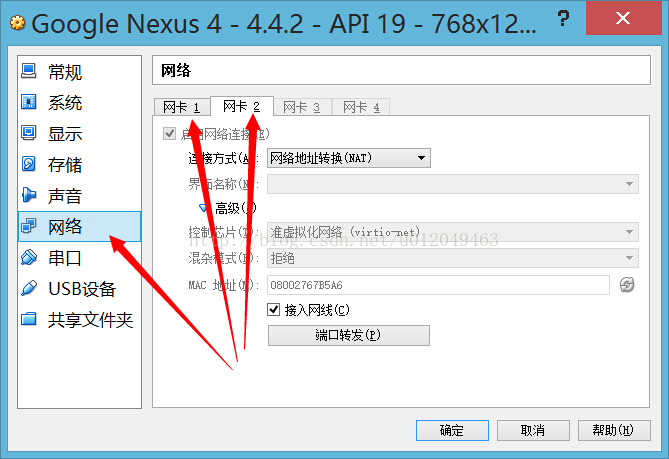Click the 声音 (Audio) speaker icon
The image size is (669, 459).
pos(29,195)
